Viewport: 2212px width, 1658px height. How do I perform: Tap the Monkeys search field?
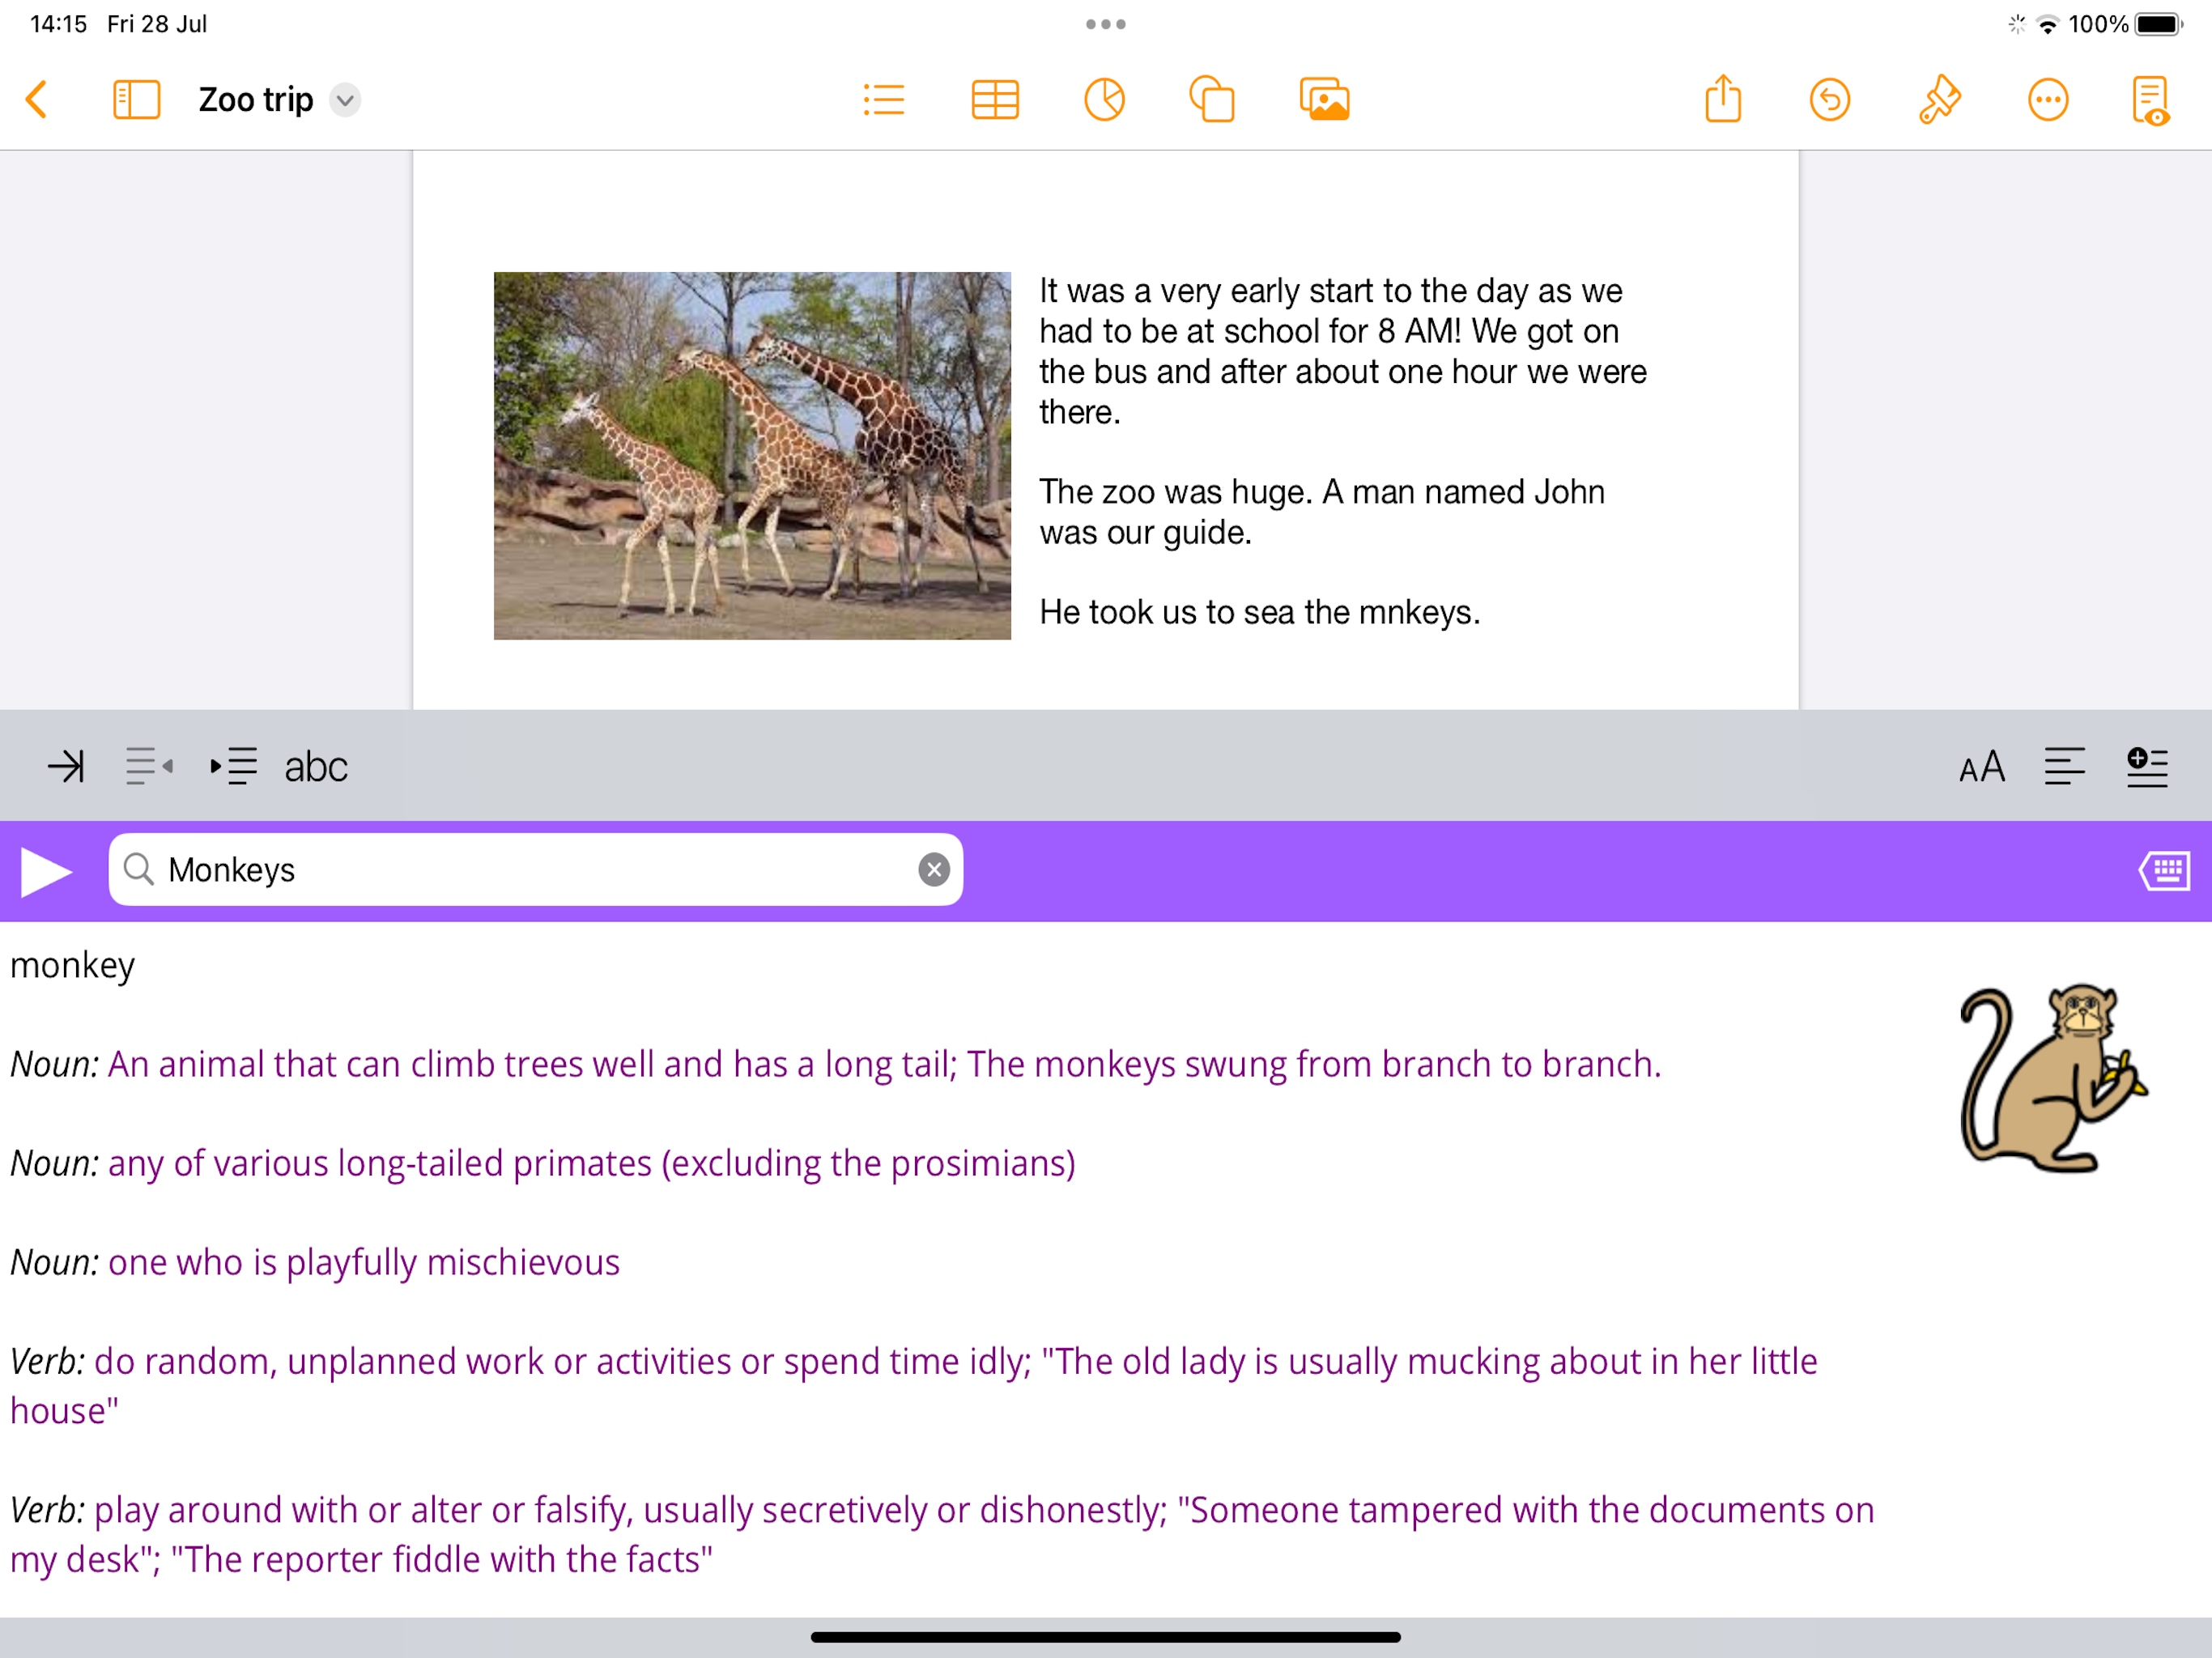click(x=536, y=870)
